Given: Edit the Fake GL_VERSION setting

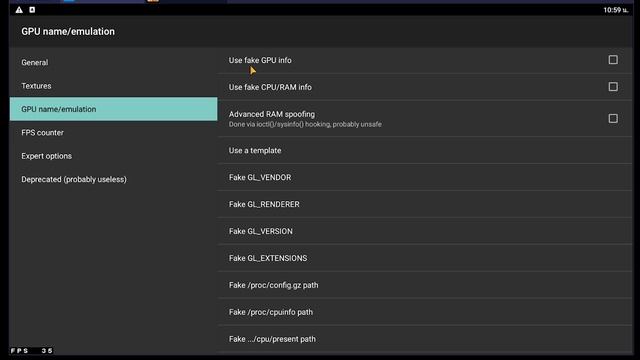Looking at the screenshot, I should (x=425, y=231).
